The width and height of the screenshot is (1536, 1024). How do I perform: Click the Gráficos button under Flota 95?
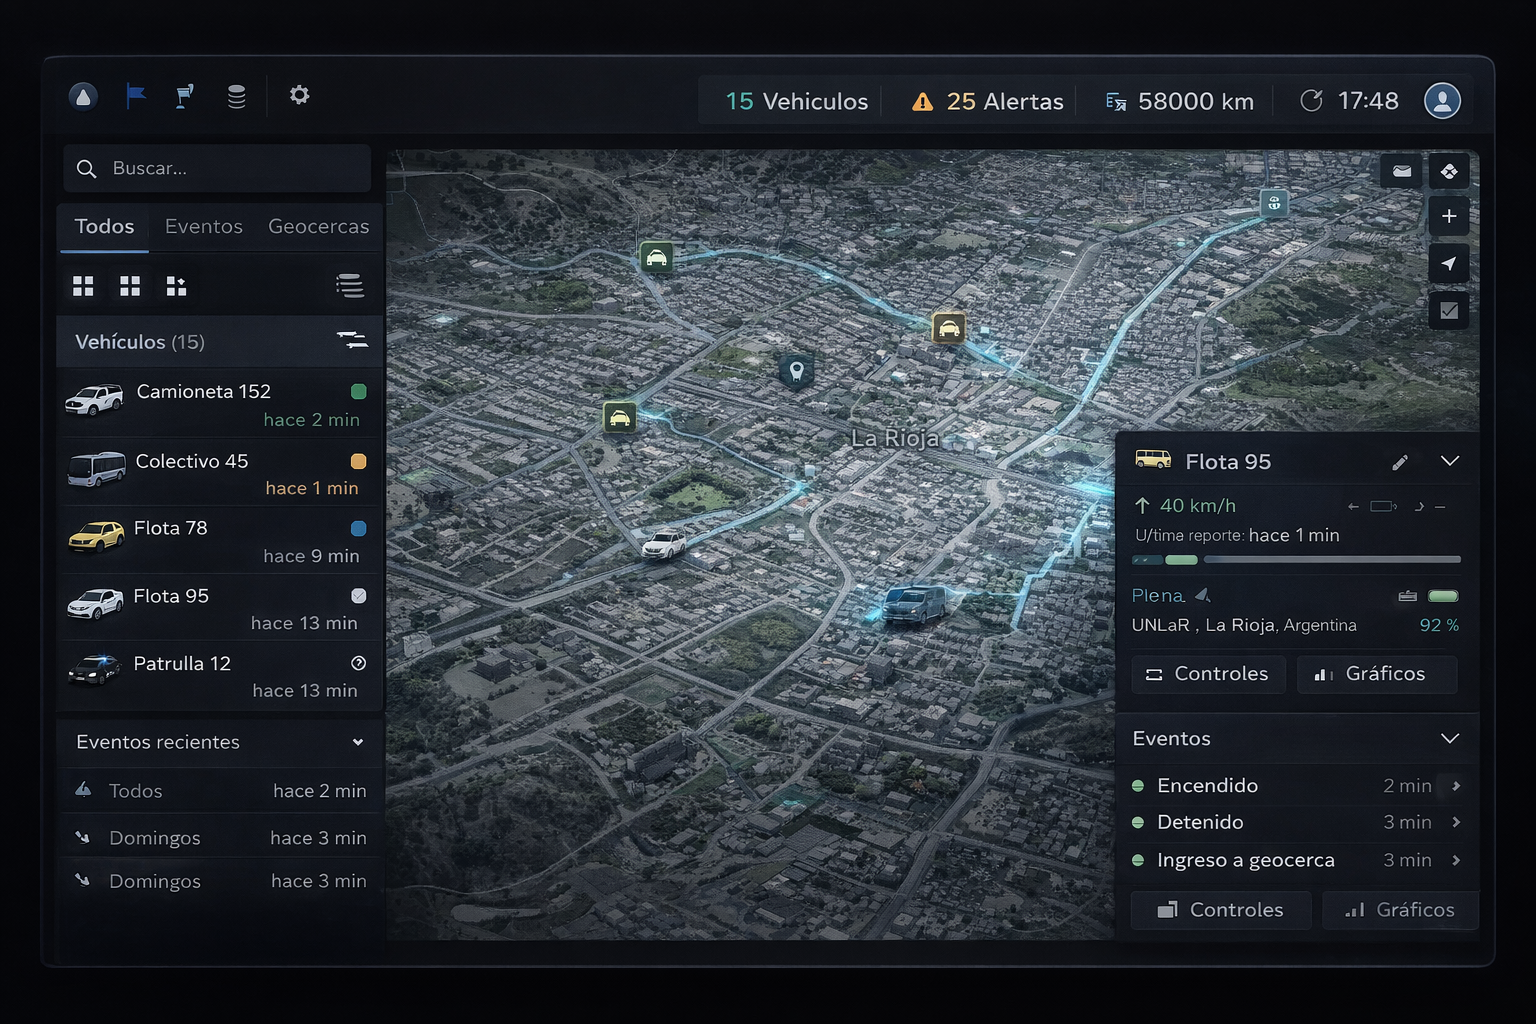click(x=1376, y=674)
